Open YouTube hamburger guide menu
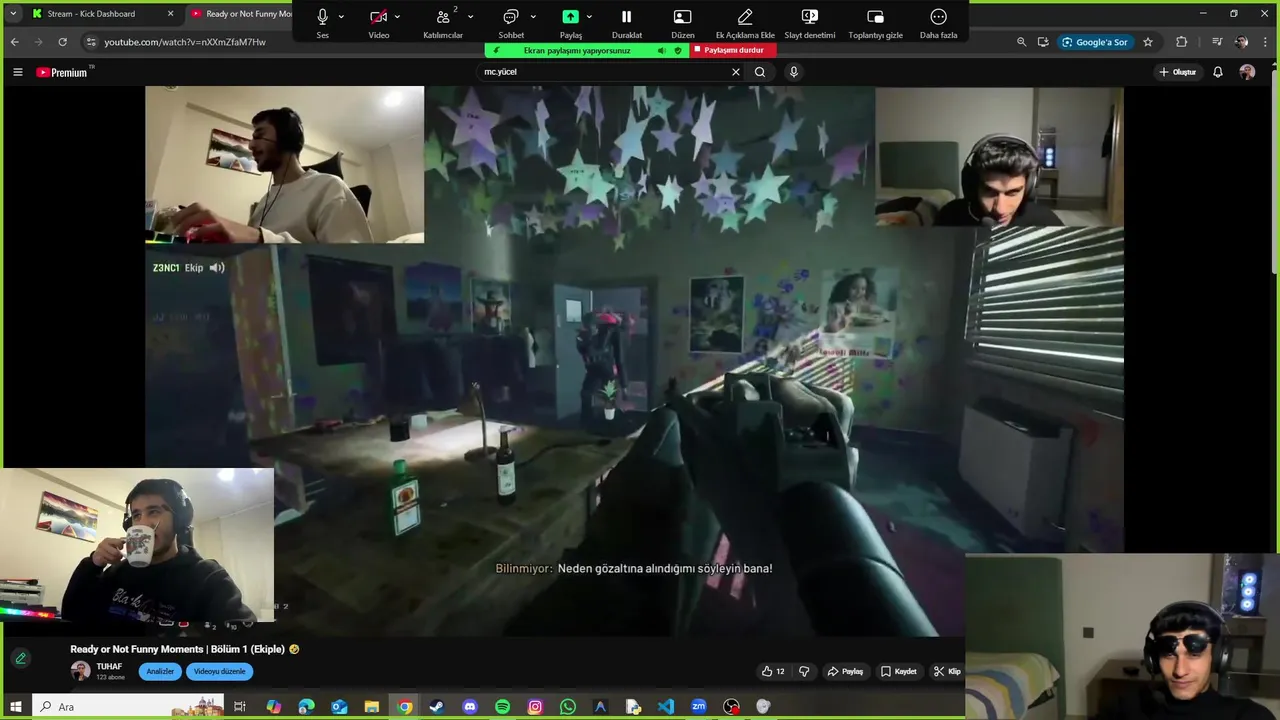The width and height of the screenshot is (1280, 720). click(x=17, y=72)
